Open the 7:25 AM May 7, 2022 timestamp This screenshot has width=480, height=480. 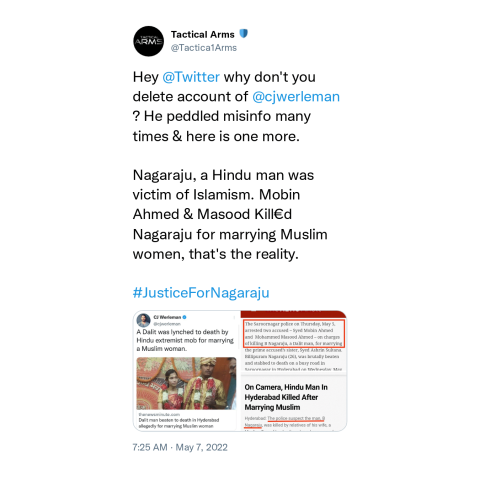click(180, 447)
